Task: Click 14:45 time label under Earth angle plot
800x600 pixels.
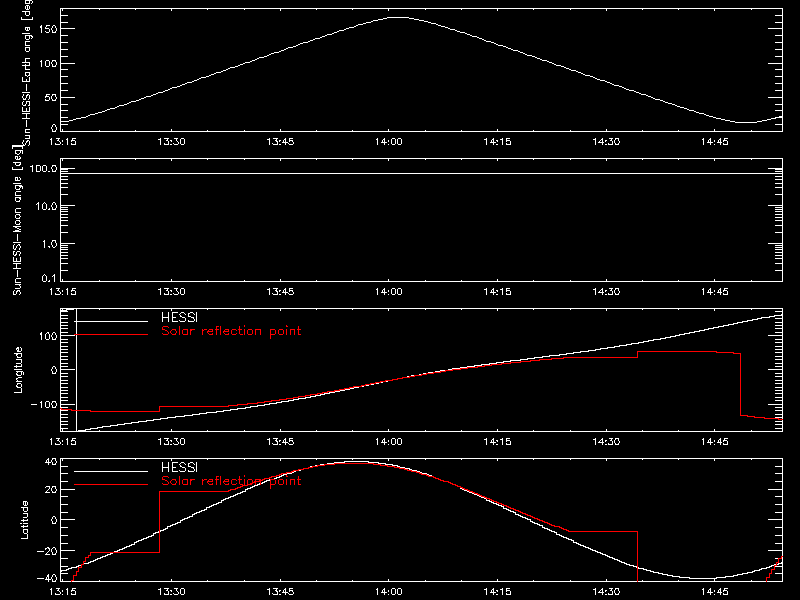Action: point(715,142)
